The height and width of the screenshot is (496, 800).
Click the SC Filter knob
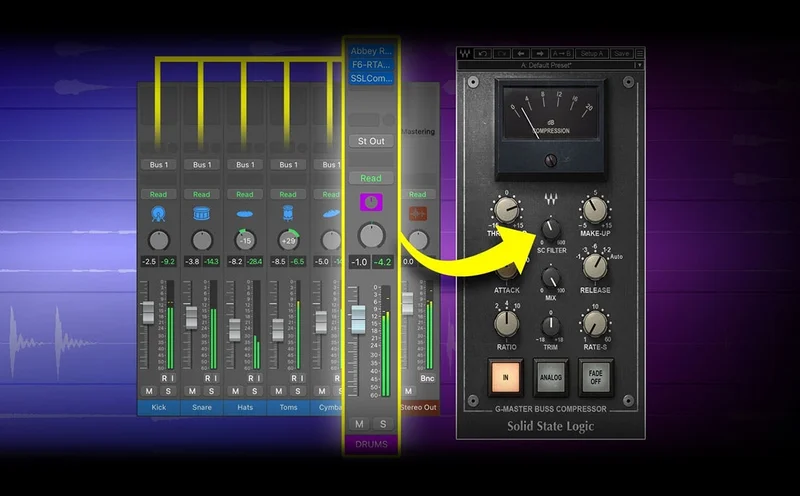pyautogui.click(x=551, y=229)
